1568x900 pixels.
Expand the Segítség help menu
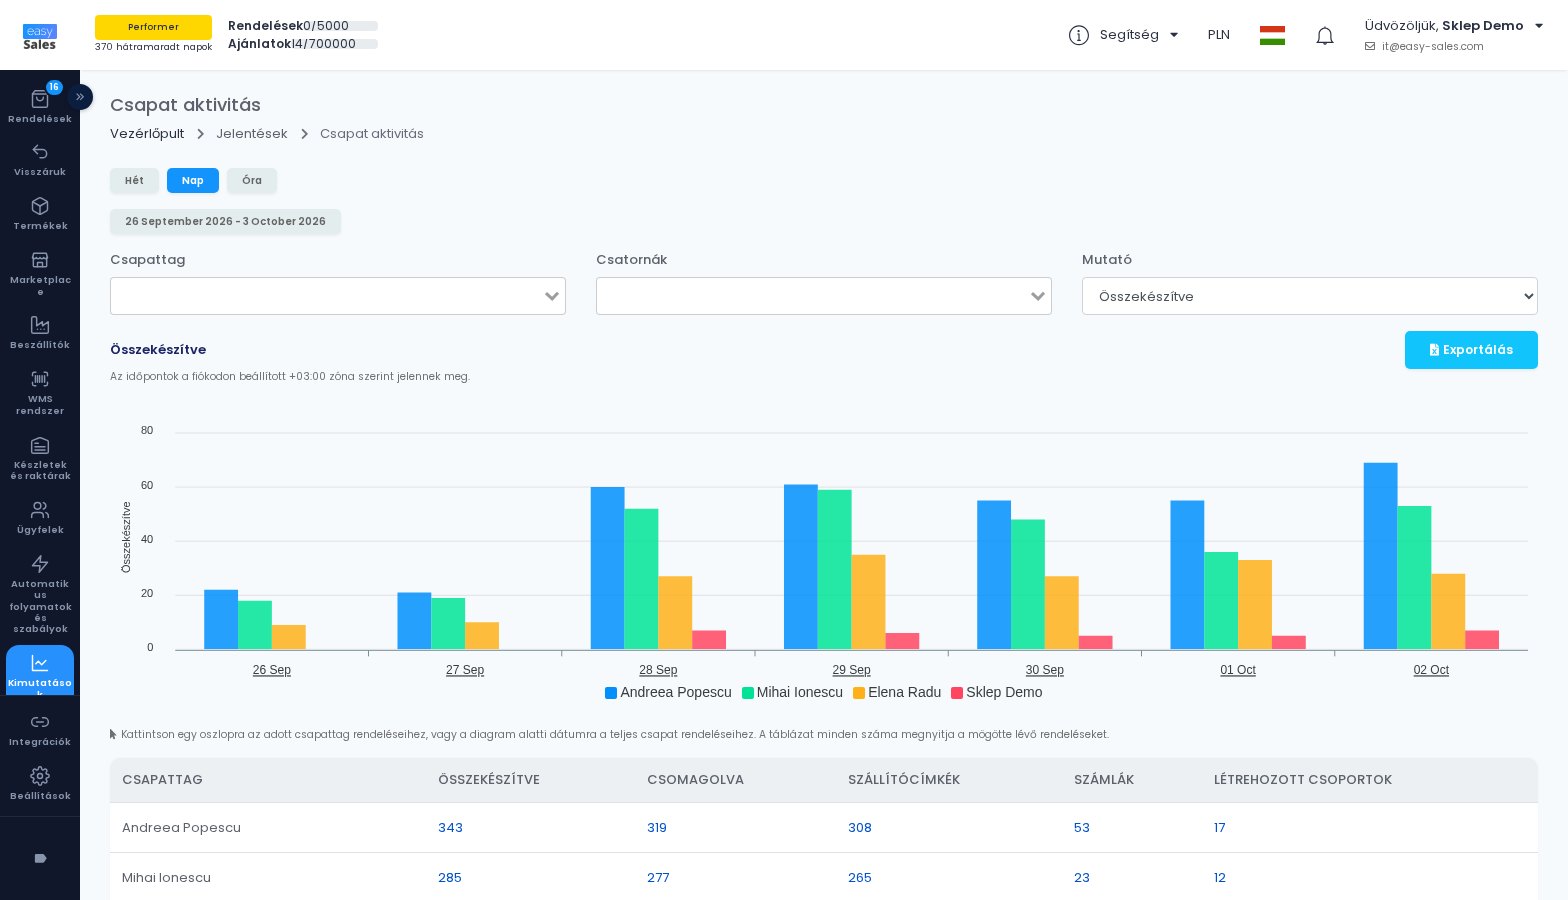pos(1124,35)
